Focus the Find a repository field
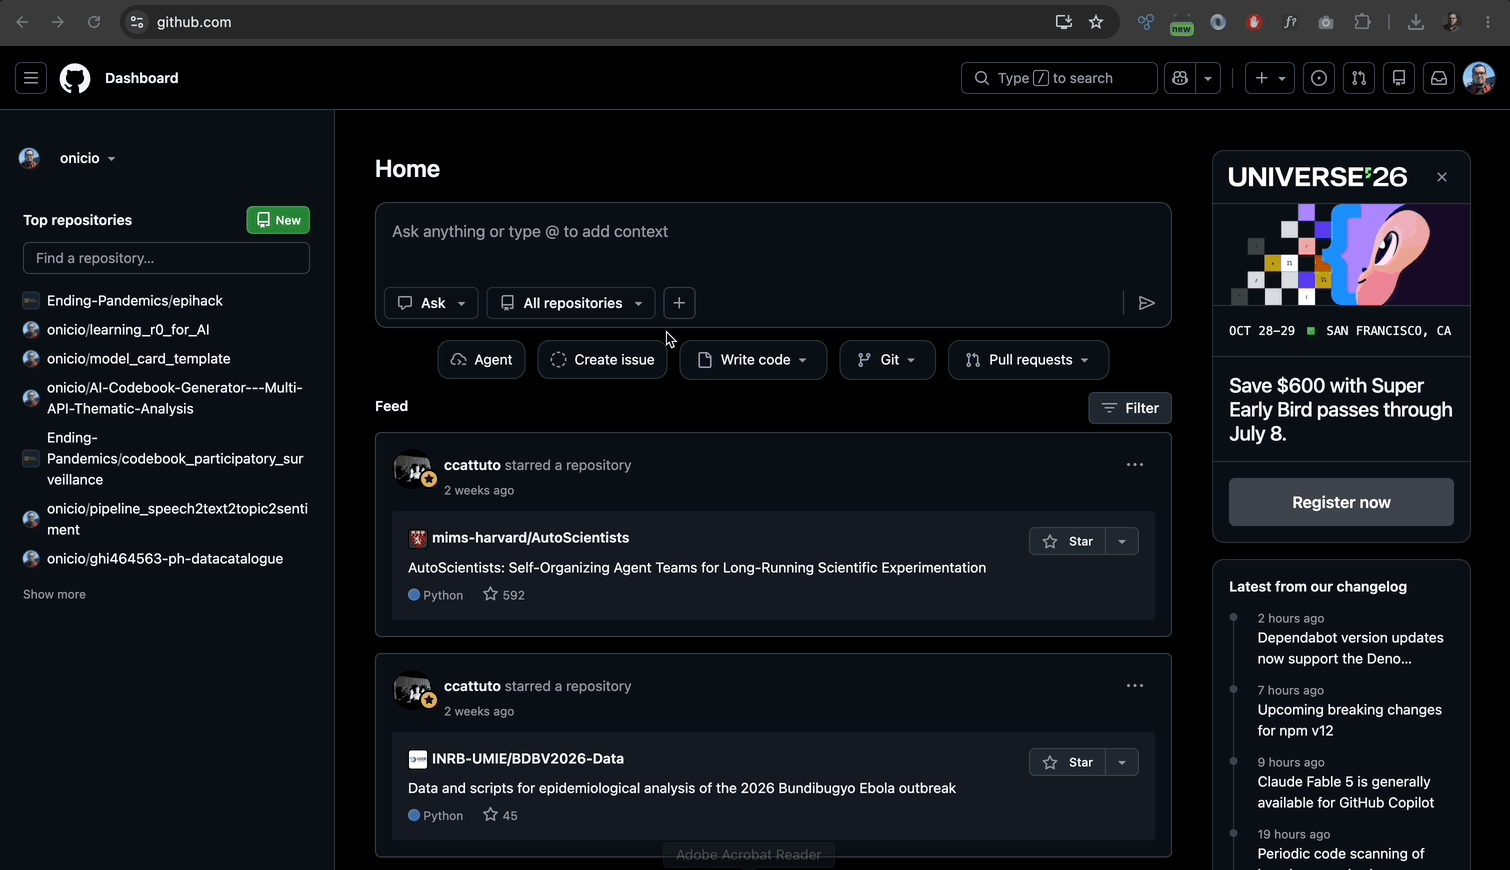The height and width of the screenshot is (870, 1510). point(166,258)
